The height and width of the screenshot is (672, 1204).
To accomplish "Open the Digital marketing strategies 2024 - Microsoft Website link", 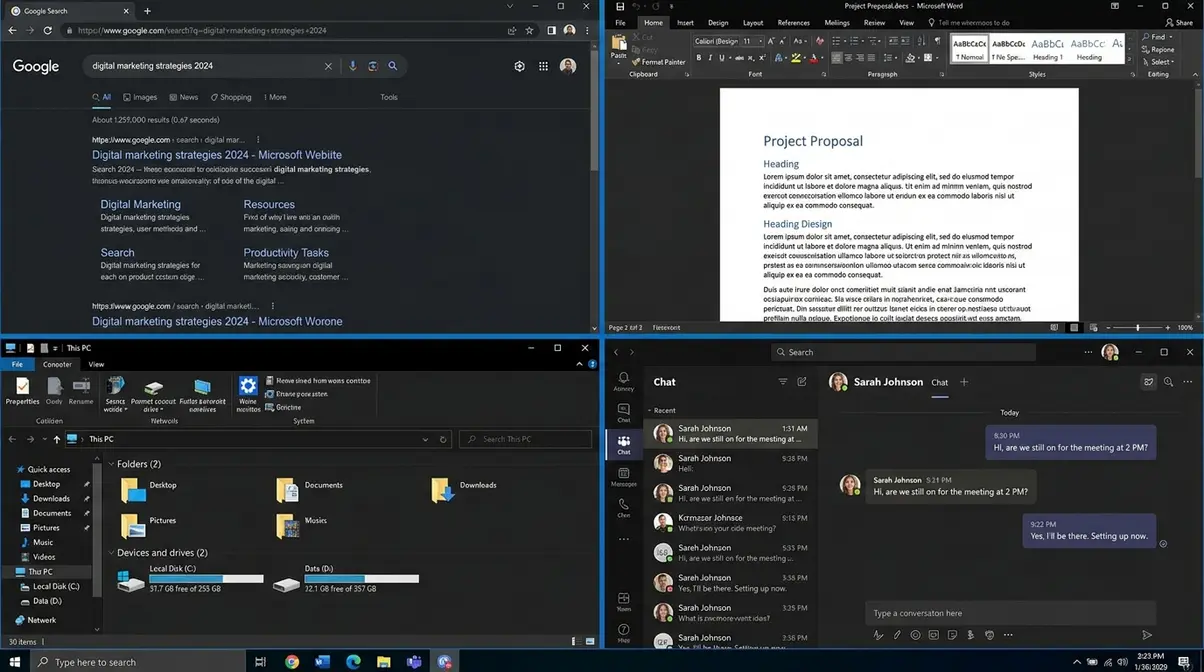I will (217, 155).
